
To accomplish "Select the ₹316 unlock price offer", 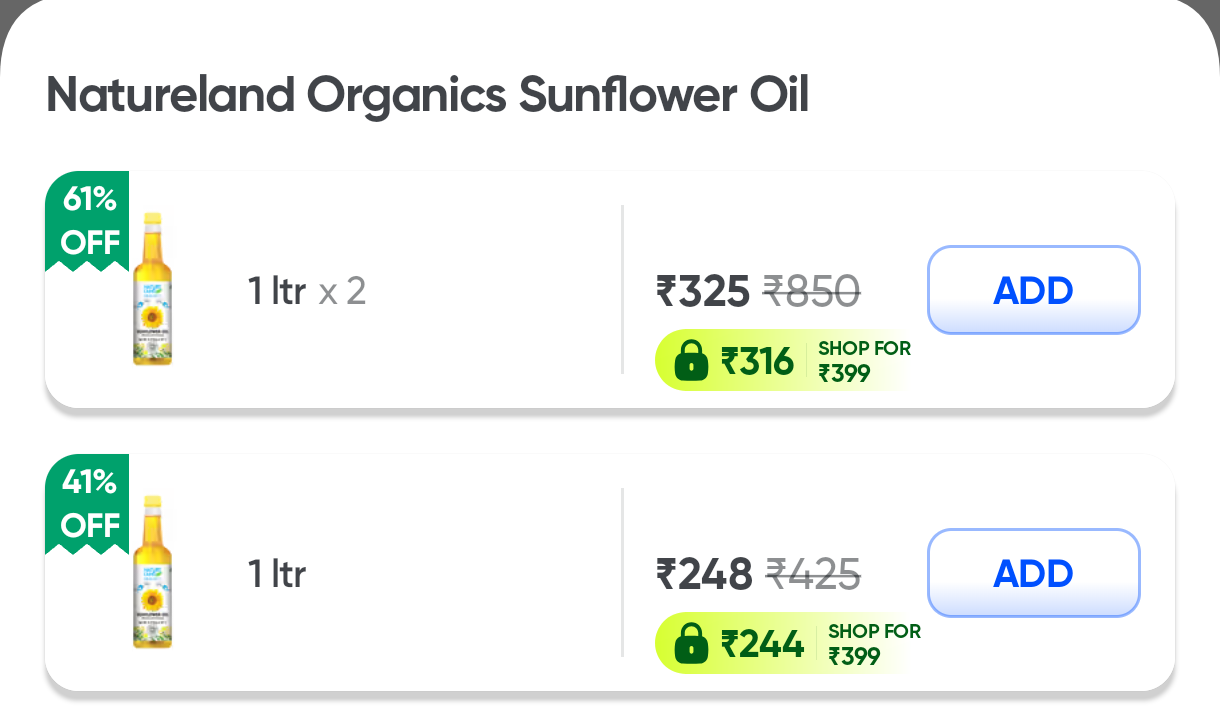I will (757, 361).
